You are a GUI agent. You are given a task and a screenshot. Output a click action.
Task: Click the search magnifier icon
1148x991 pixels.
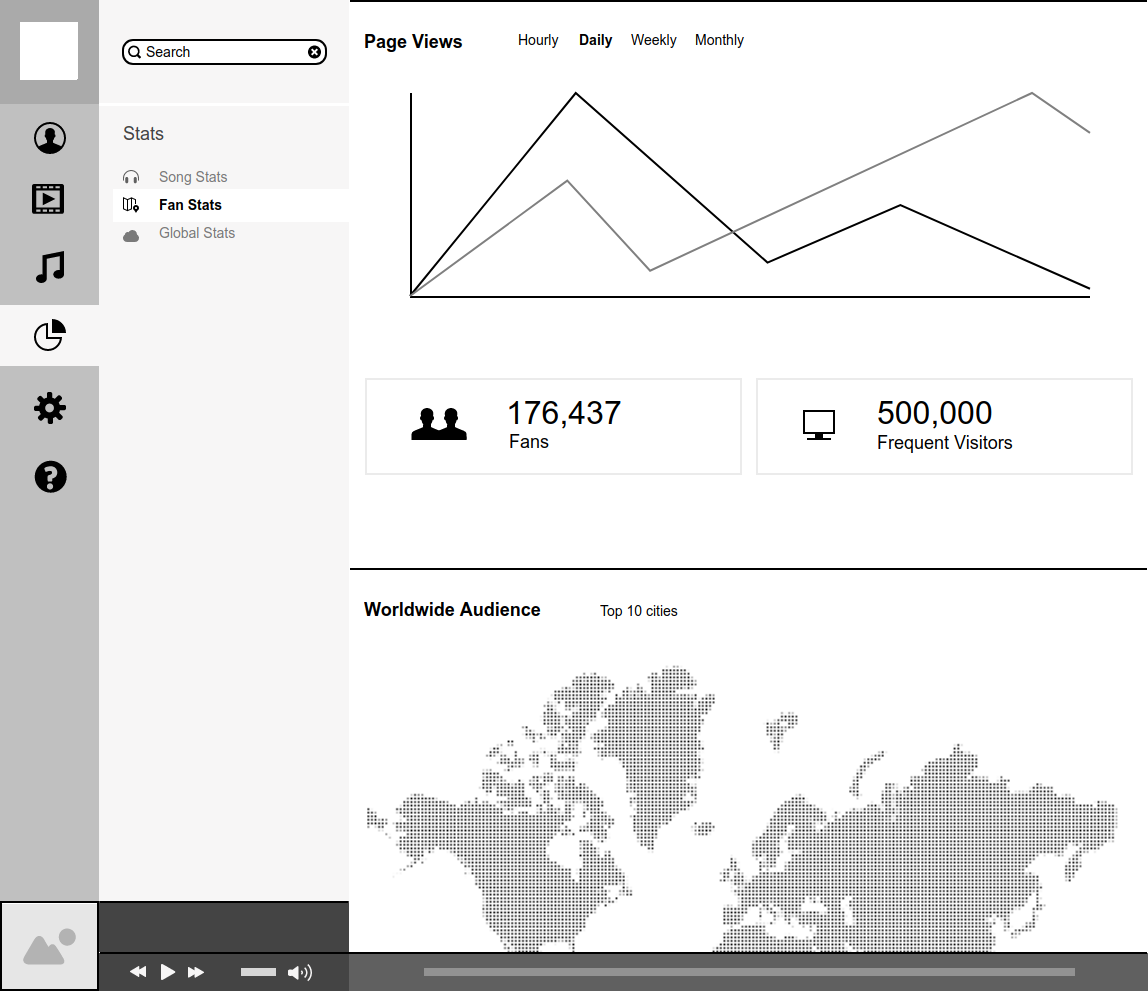tap(135, 52)
